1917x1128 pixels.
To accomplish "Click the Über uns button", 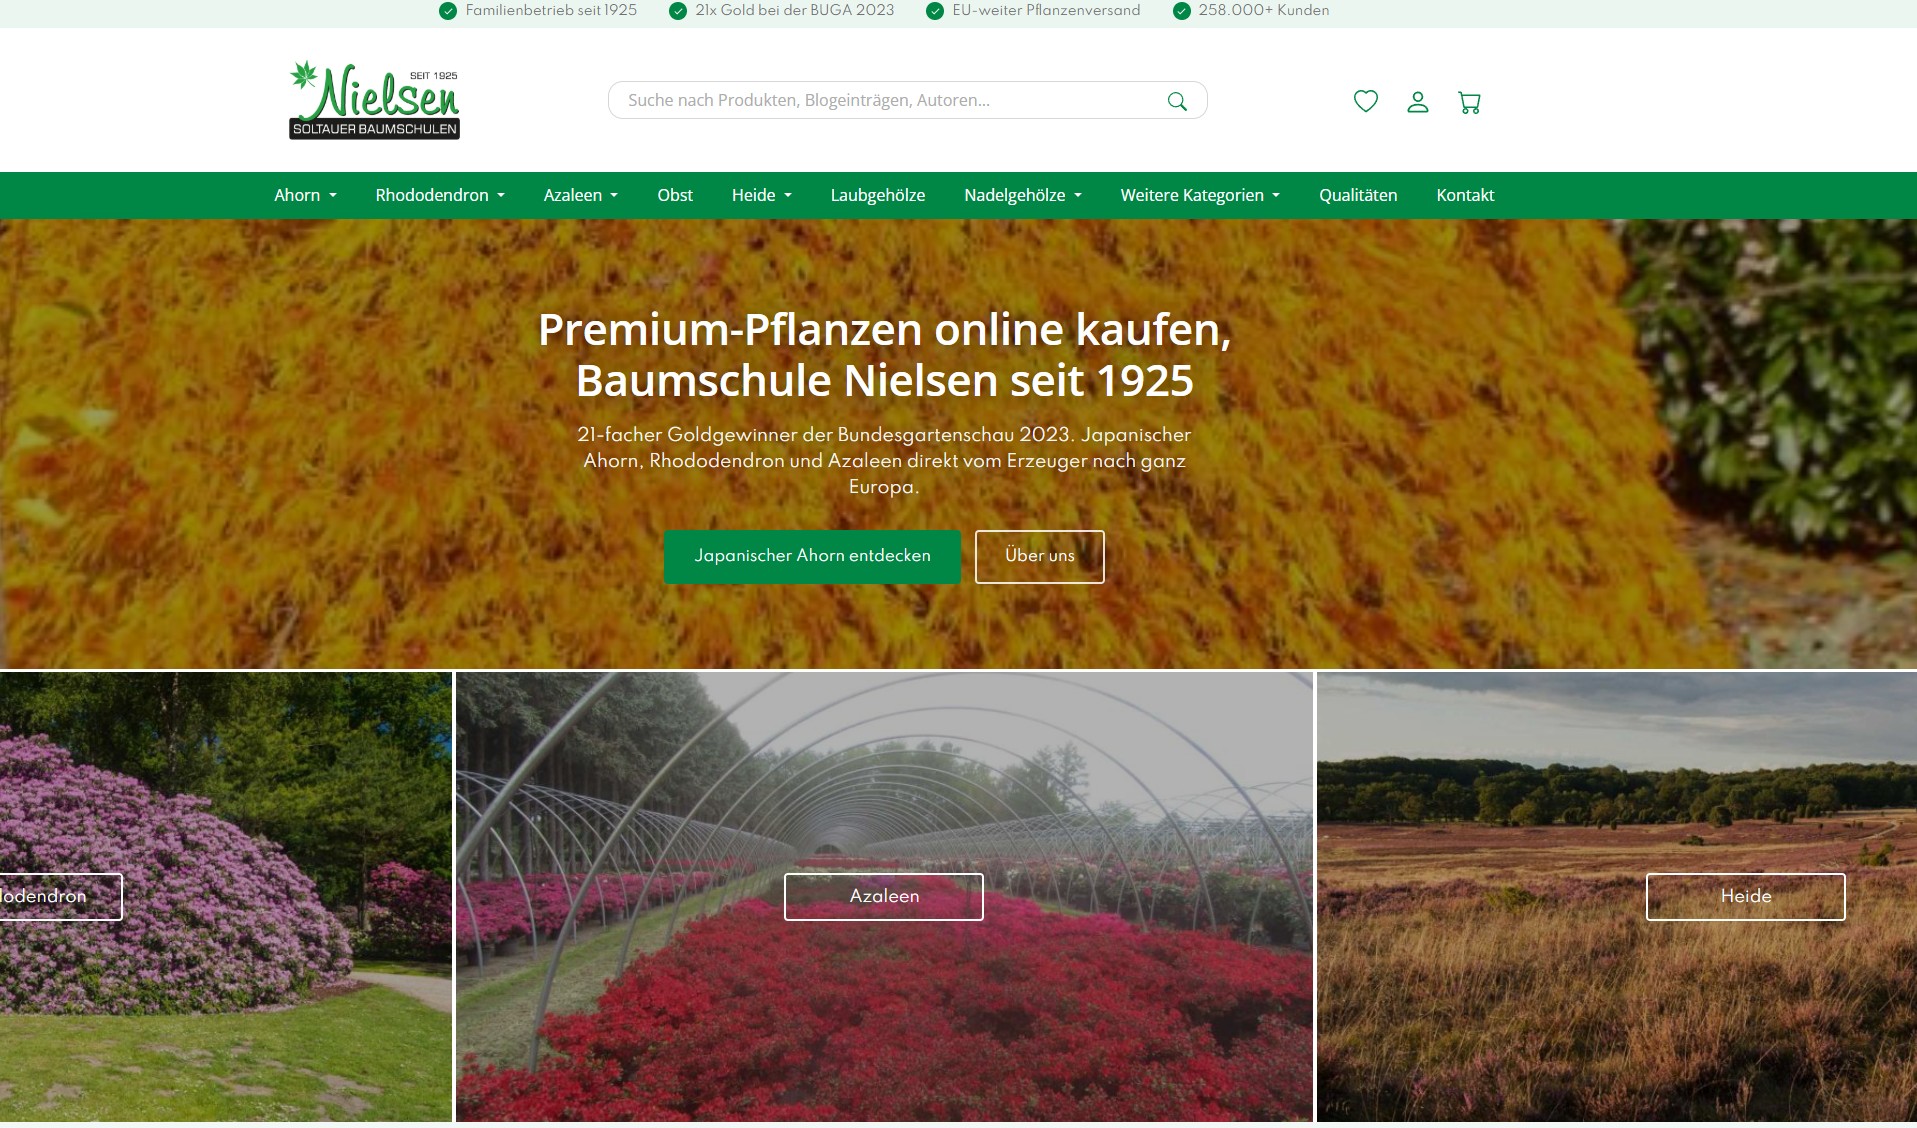I will [1039, 556].
